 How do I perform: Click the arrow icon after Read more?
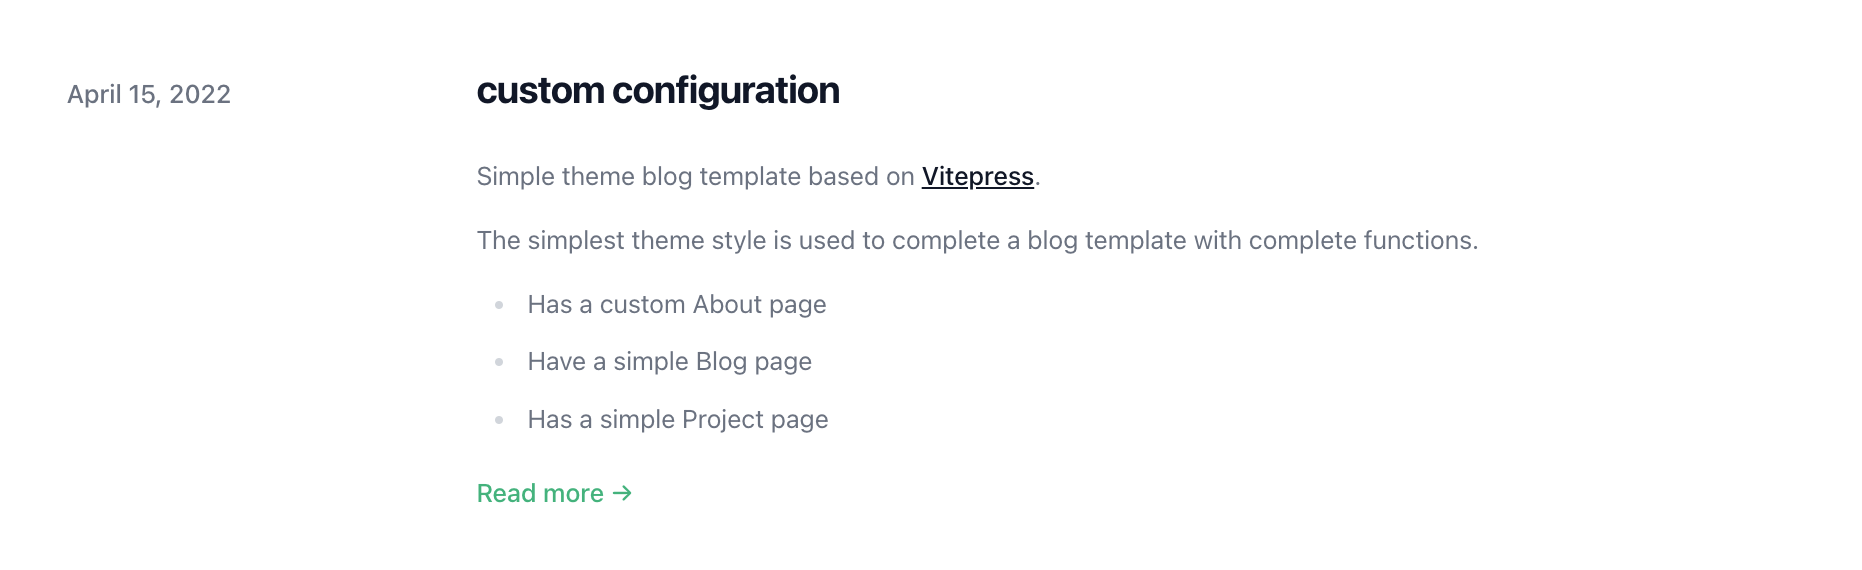(x=623, y=493)
